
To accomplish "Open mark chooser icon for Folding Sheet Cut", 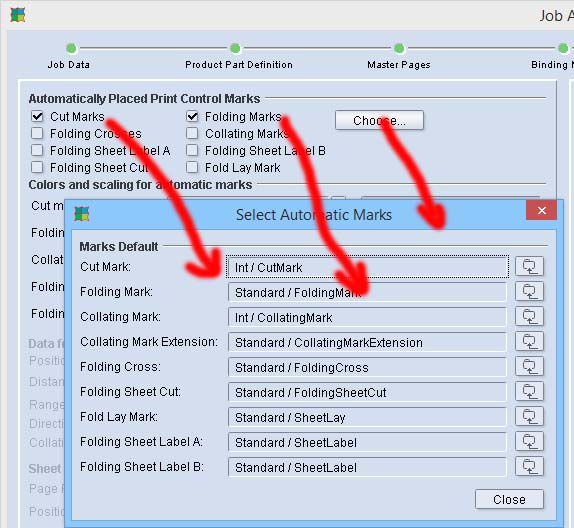I will click(x=529, y=391).
